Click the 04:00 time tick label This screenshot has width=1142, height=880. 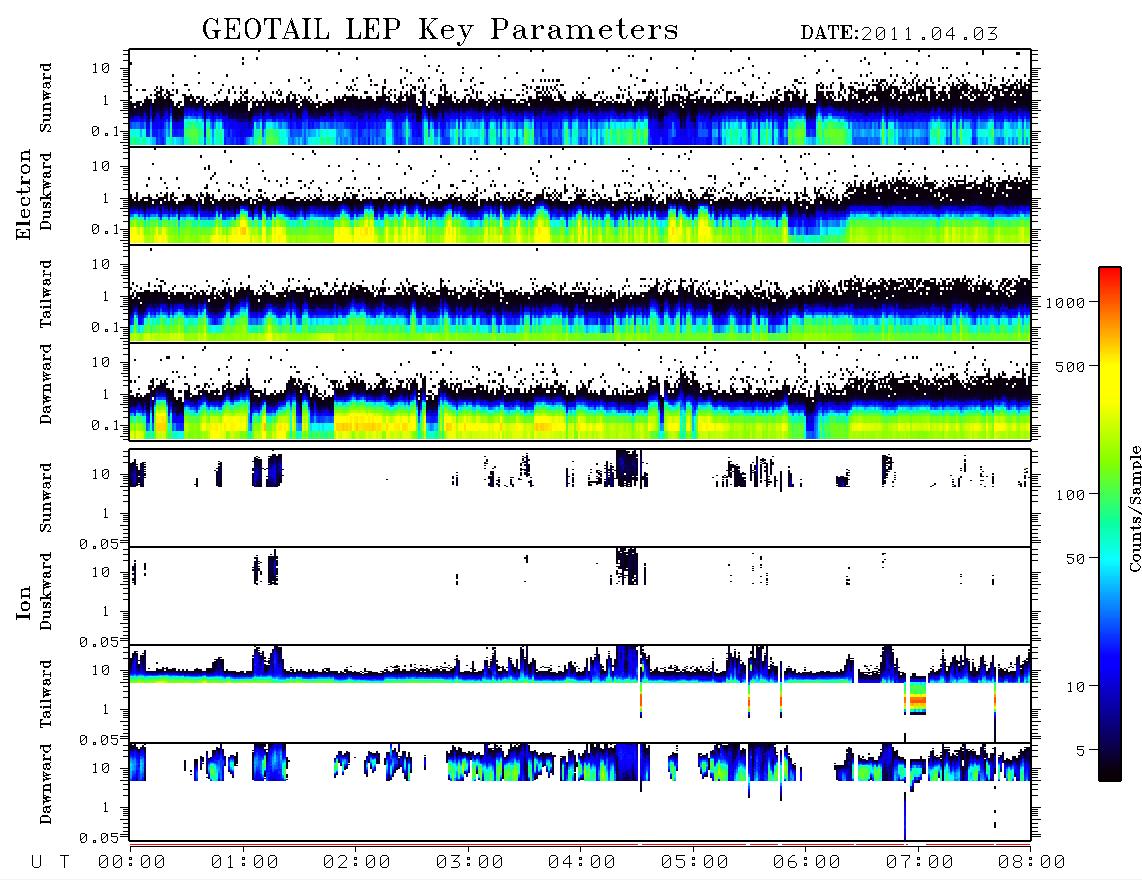click(x=582, y=862)
